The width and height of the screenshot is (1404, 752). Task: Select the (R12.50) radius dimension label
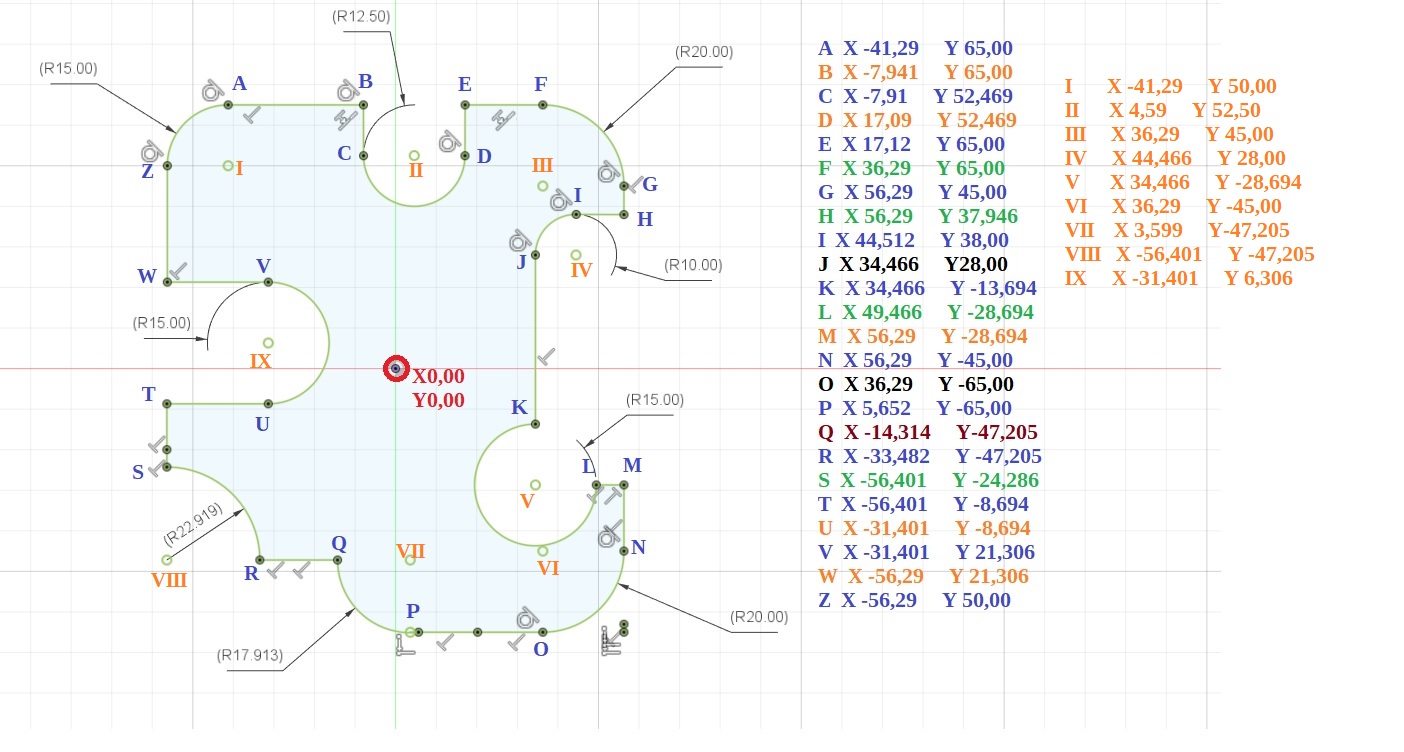(x=361, y=16)
